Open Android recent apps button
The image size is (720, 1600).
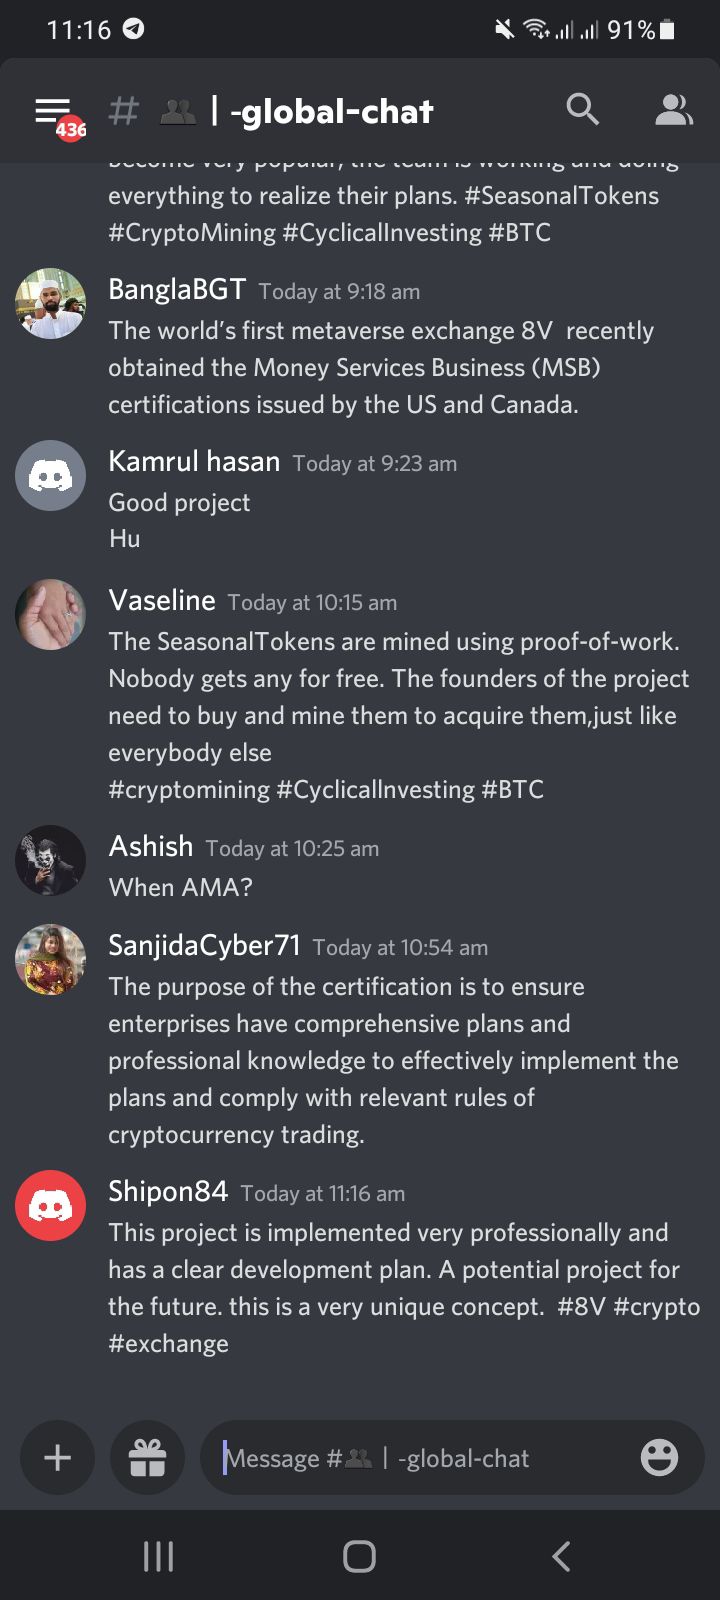pos(158,1556)
